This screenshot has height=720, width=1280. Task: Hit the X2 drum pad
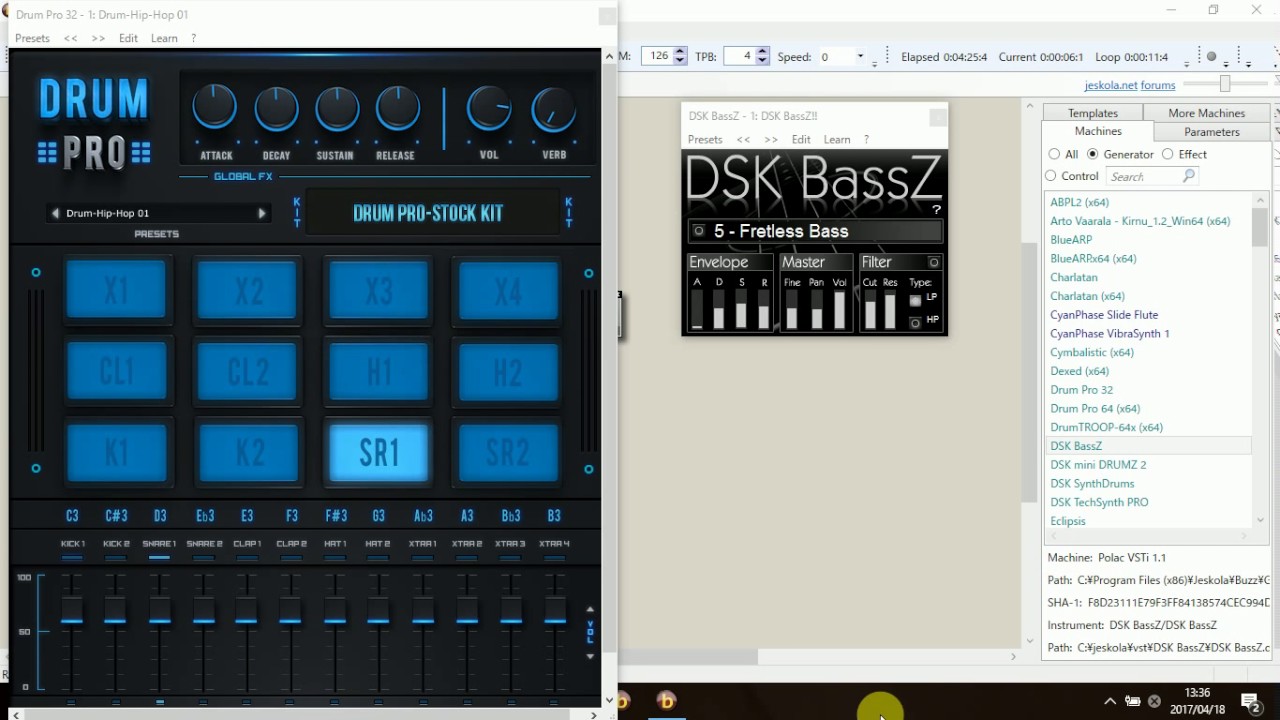(x=248, y=291)
